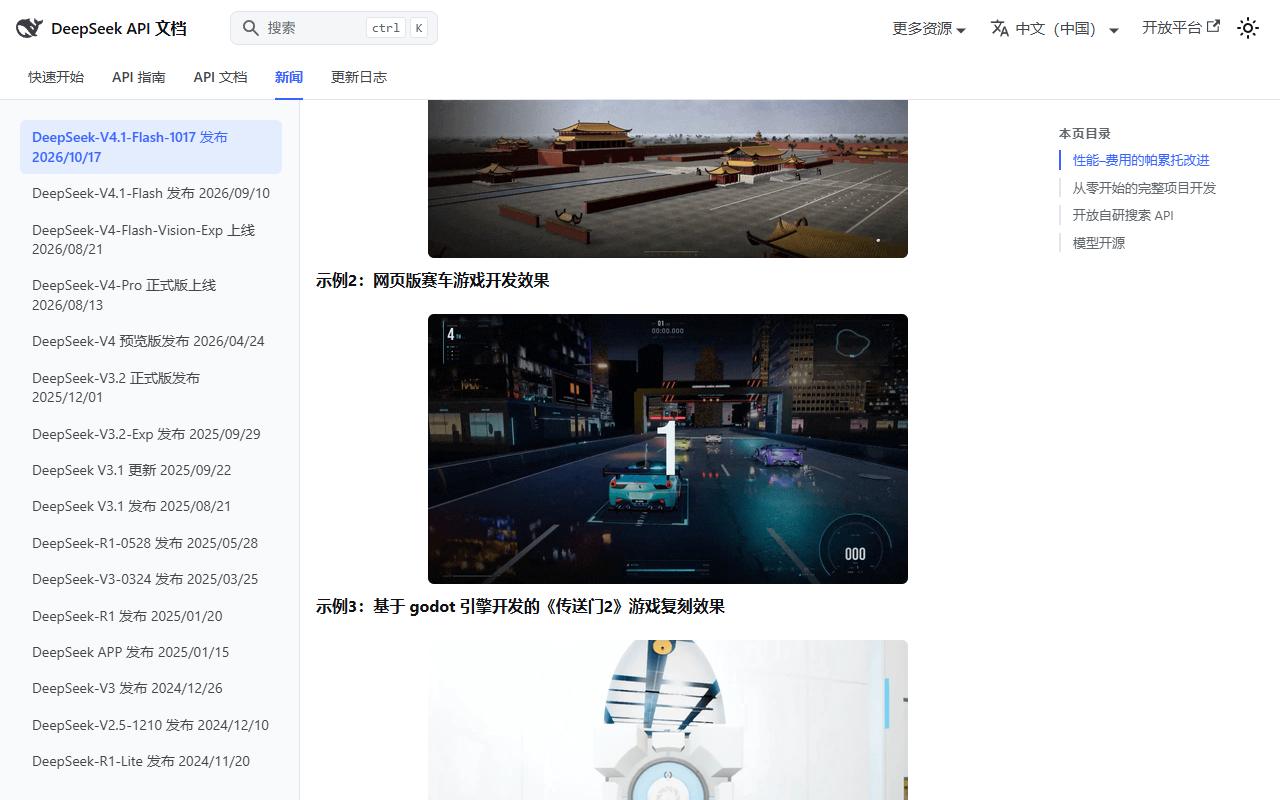Click the search magnifier icon
This screenshot has width=1280, height=800.
click(x=251, y=28)
